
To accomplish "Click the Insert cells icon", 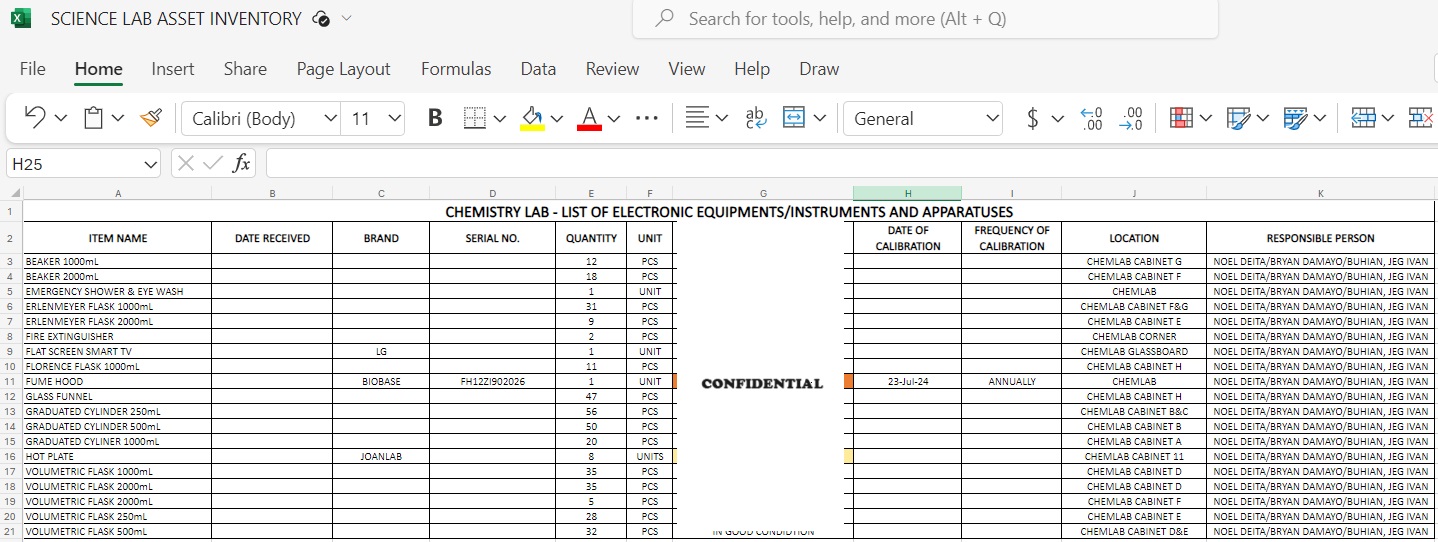I will (1363, 118).
